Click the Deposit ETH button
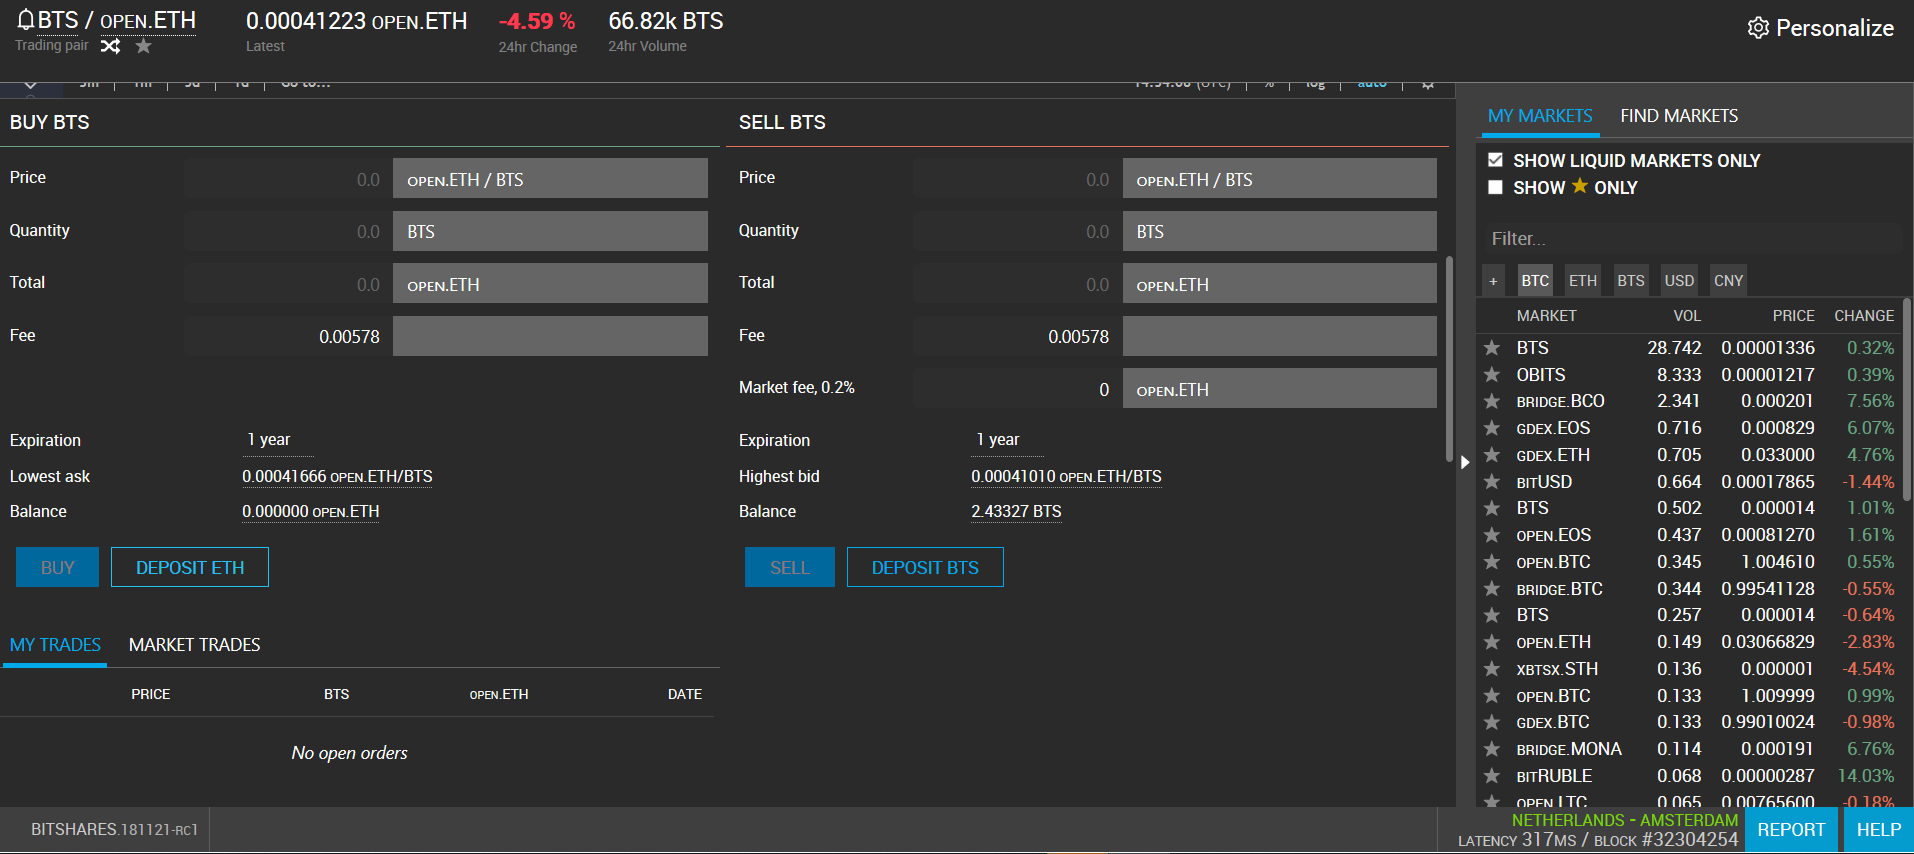 [x=190, y=567]
